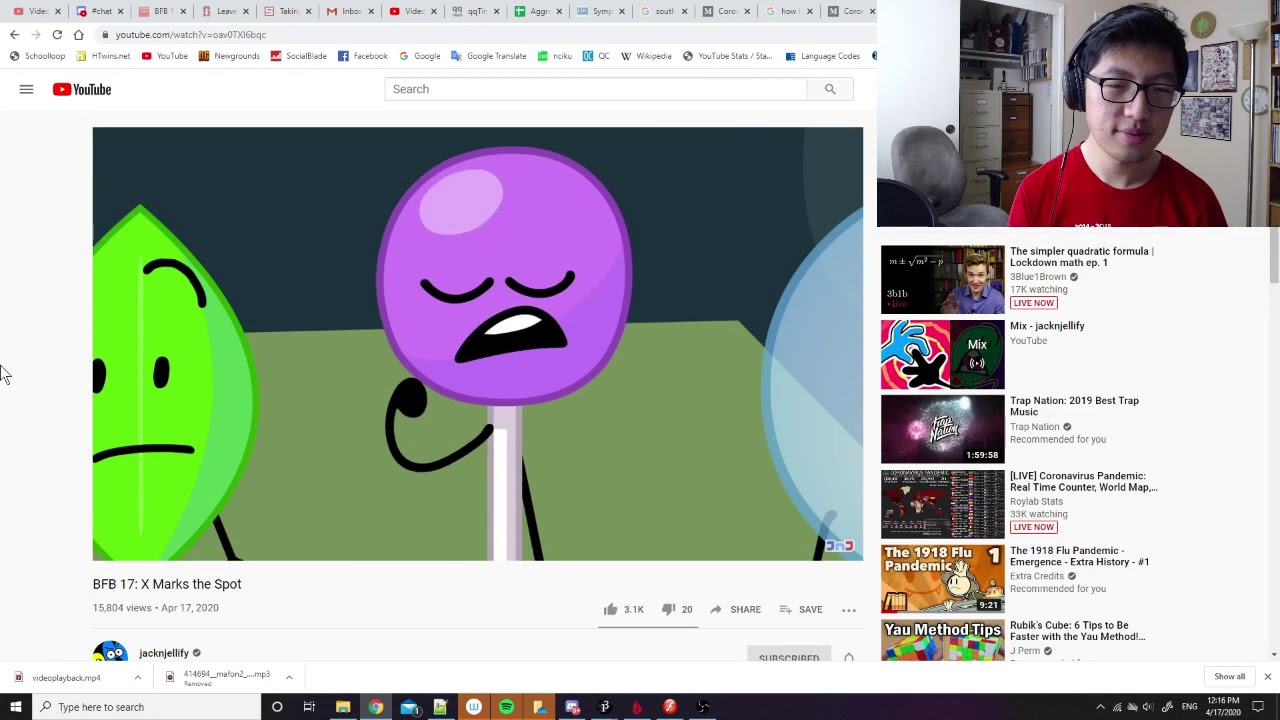Image resolution: width=1280 pixels, height=720 pixels.
Task: Focus the YouTube search box
Action: [596, 89]
